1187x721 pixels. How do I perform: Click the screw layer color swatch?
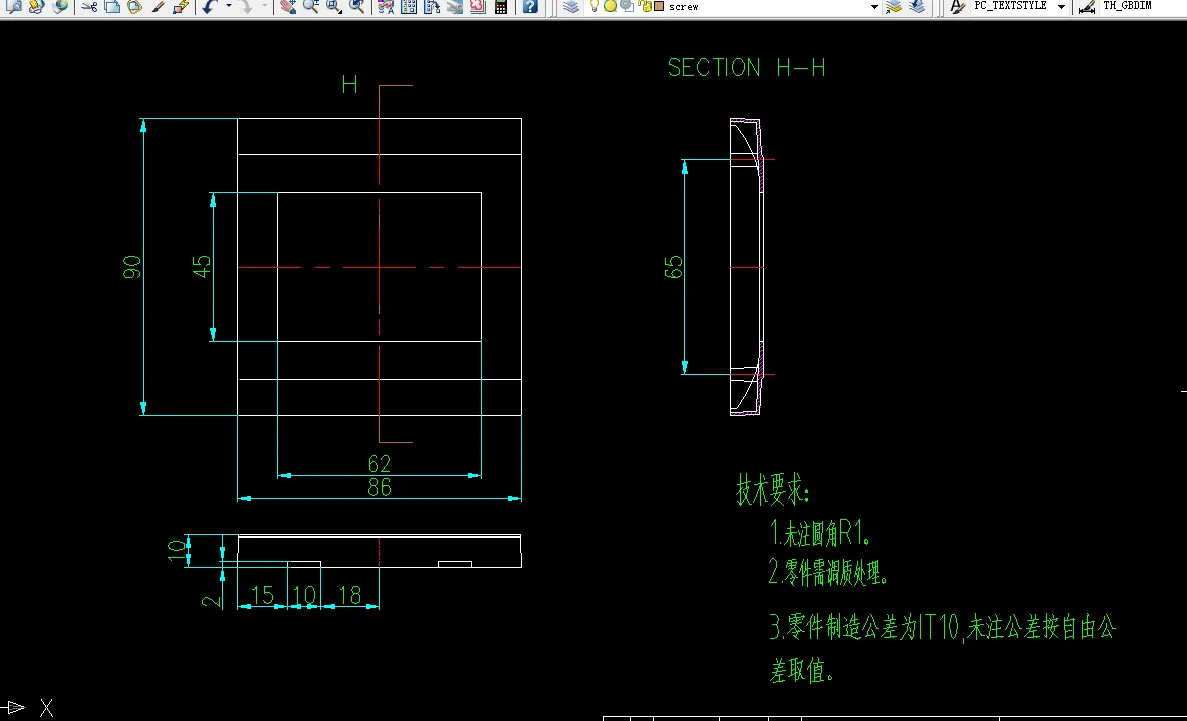point(659,6)
